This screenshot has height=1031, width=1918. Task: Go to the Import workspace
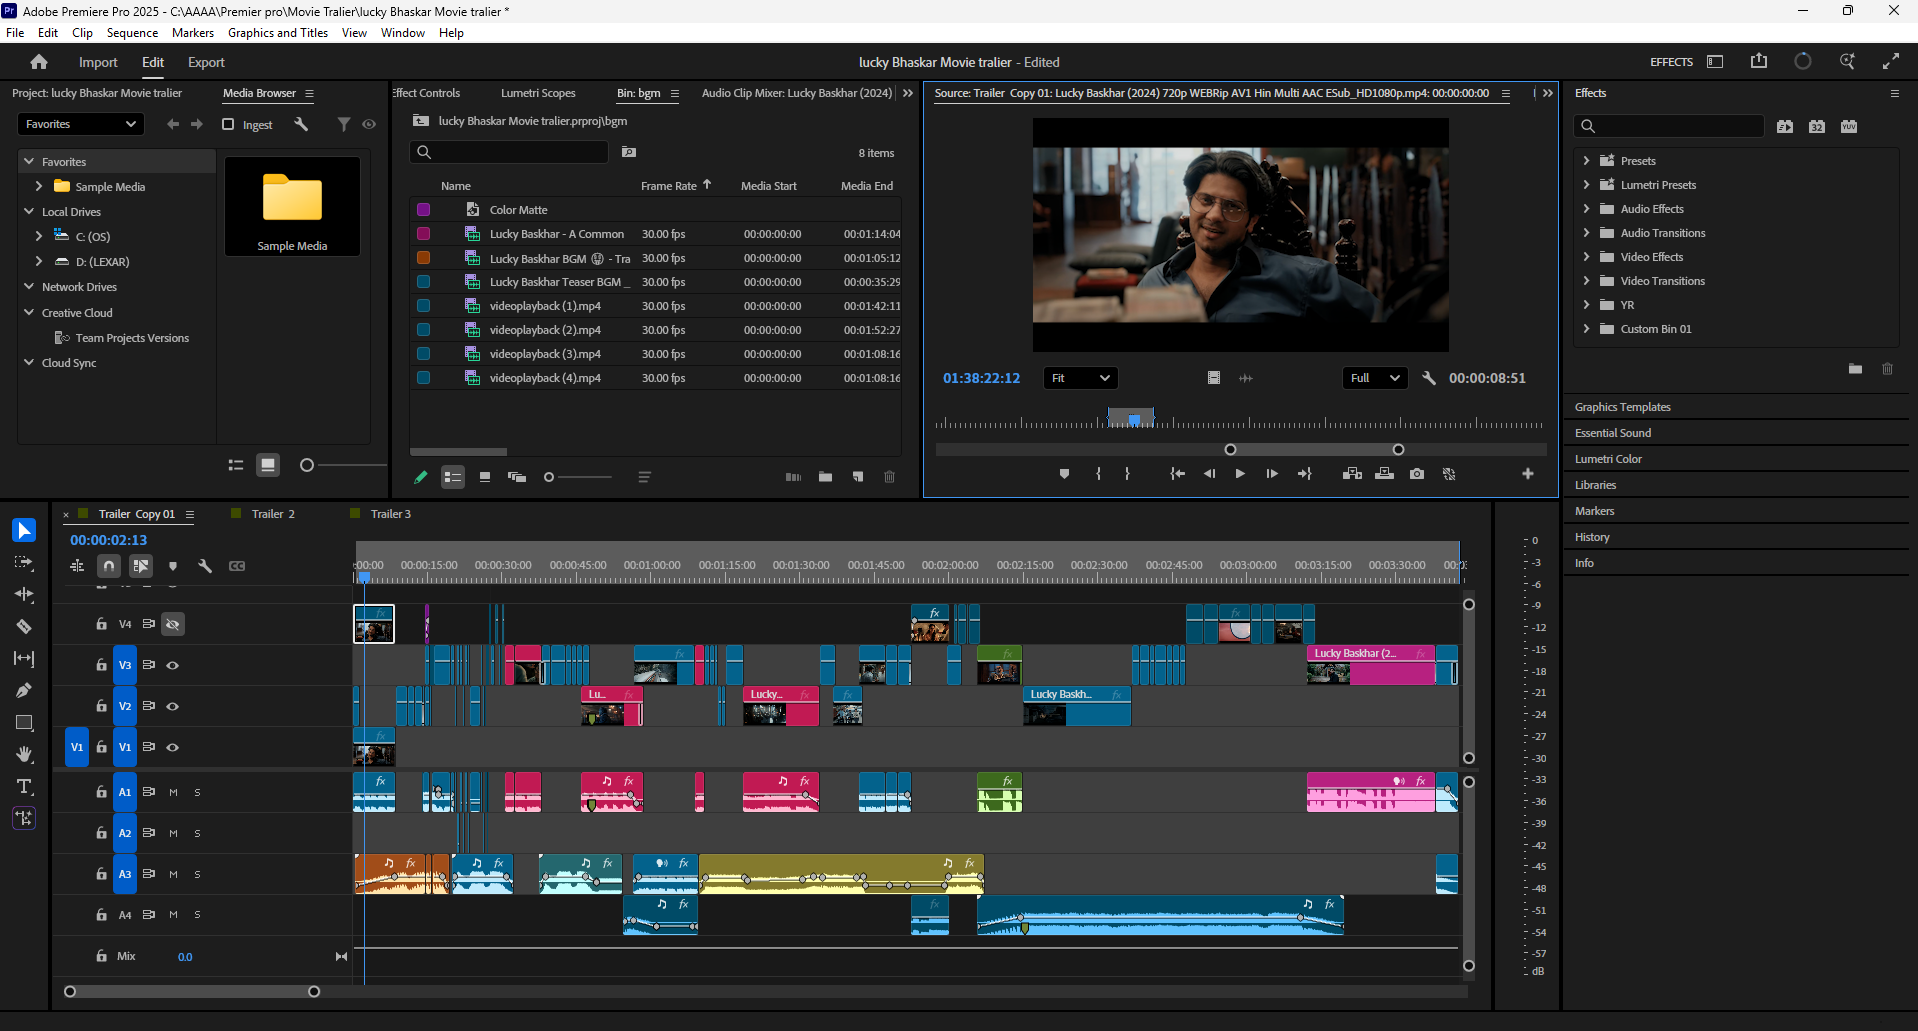[x=98, y=62]
